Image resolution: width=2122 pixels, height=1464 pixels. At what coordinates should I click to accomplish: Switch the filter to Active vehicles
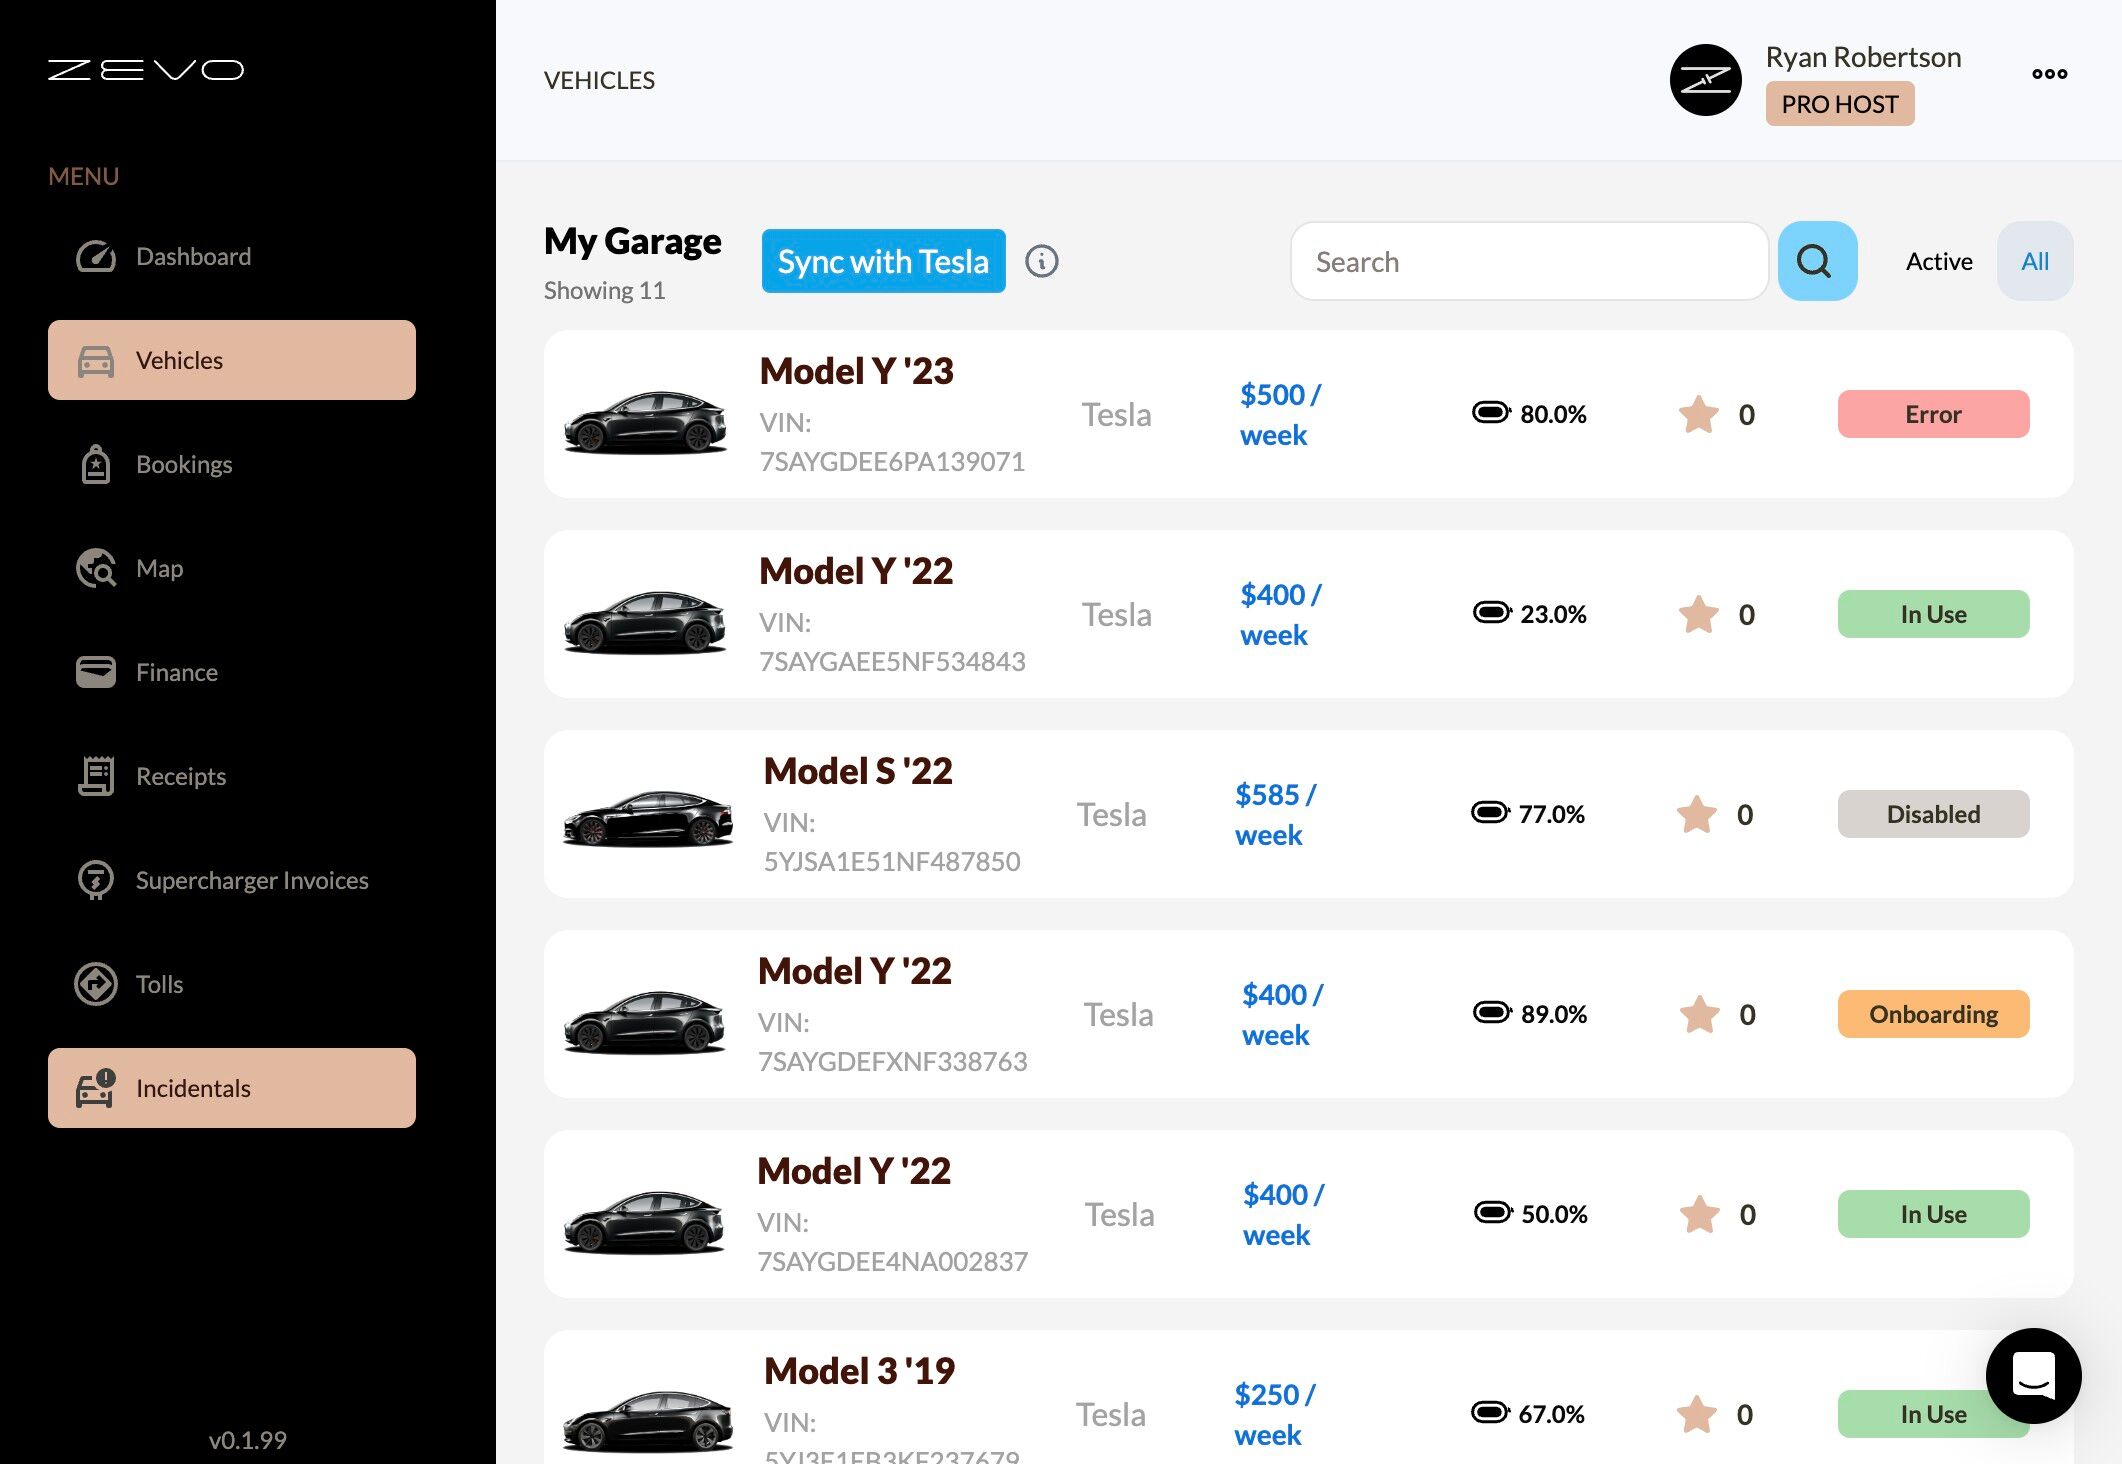click(1938, 261)
